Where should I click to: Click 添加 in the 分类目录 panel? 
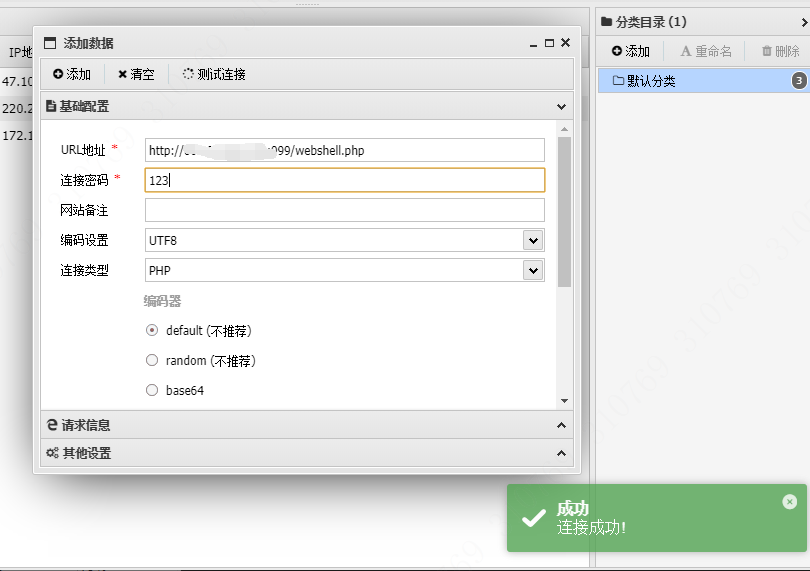tap(631, 51)
